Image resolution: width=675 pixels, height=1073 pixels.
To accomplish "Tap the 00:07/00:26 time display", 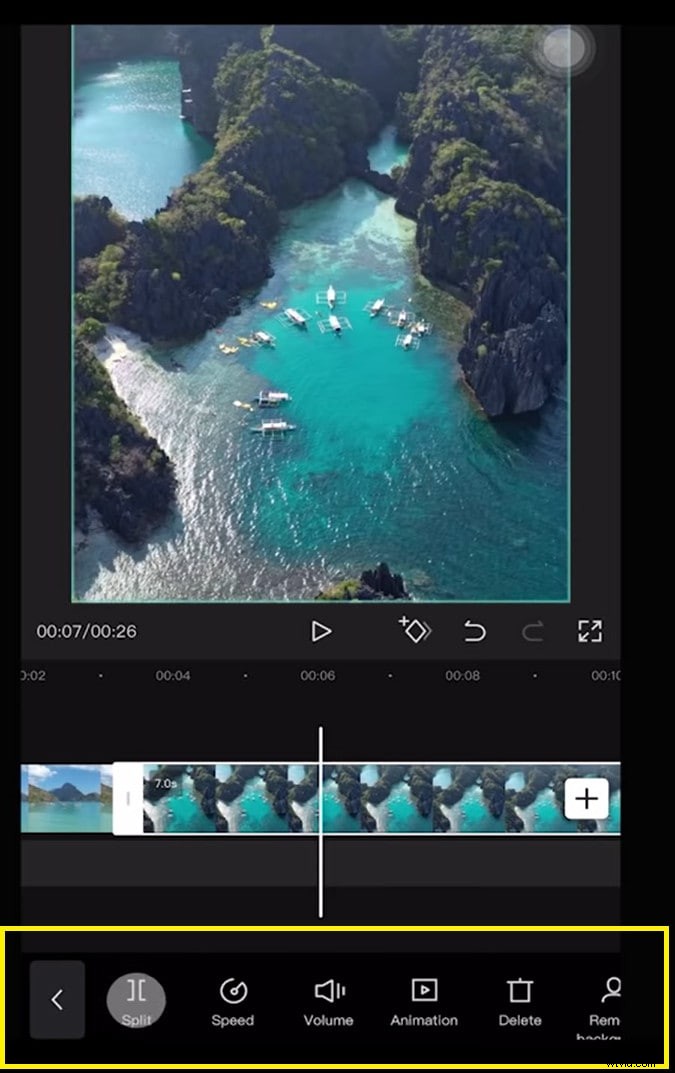I will (x=86, y=631).
